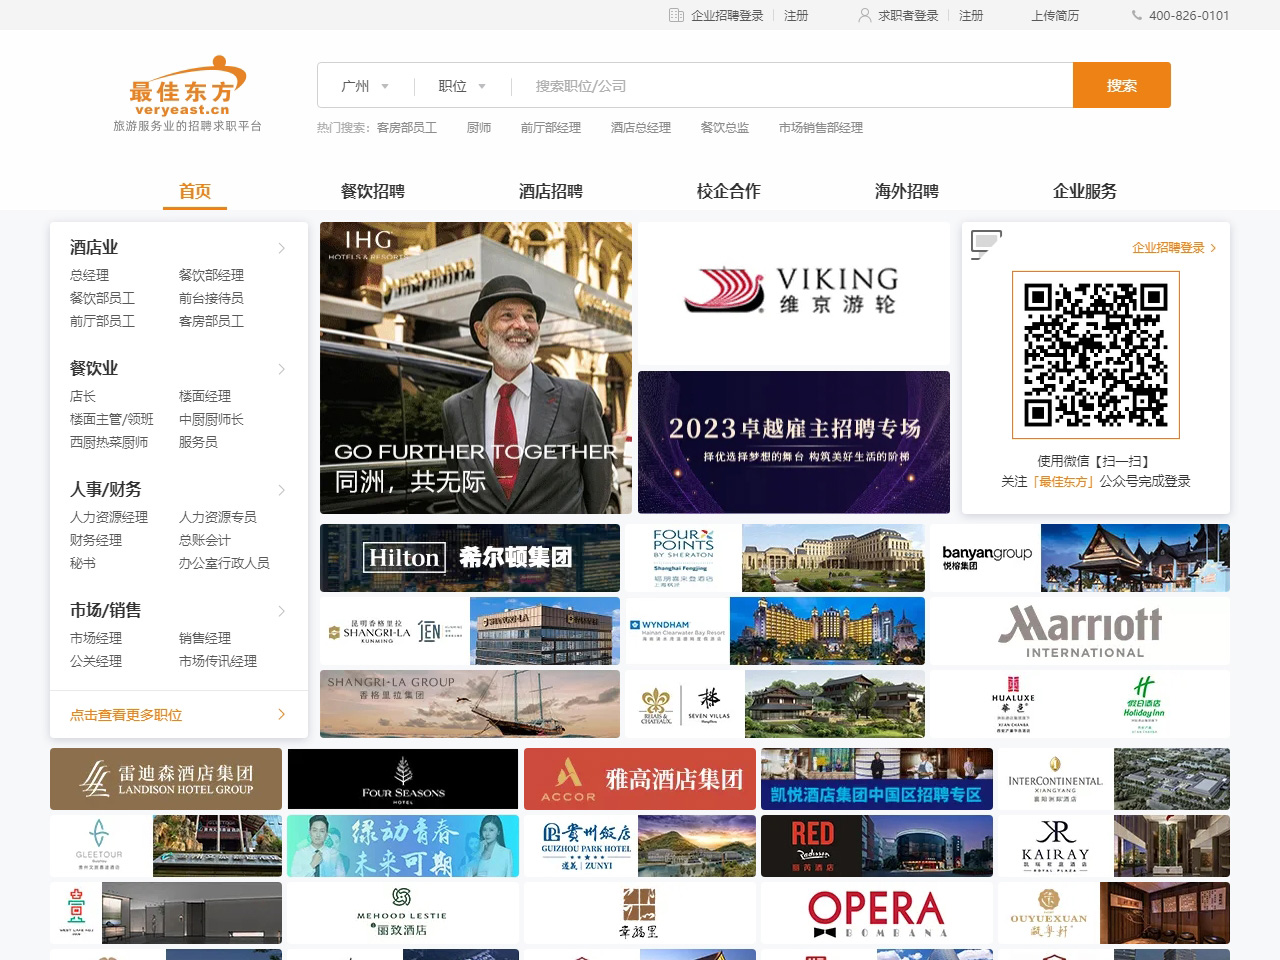Expand the 餐饮业 category arrow
This screenshot has width=1280, height=960.
pyautogui.click(x=281, y=369)
